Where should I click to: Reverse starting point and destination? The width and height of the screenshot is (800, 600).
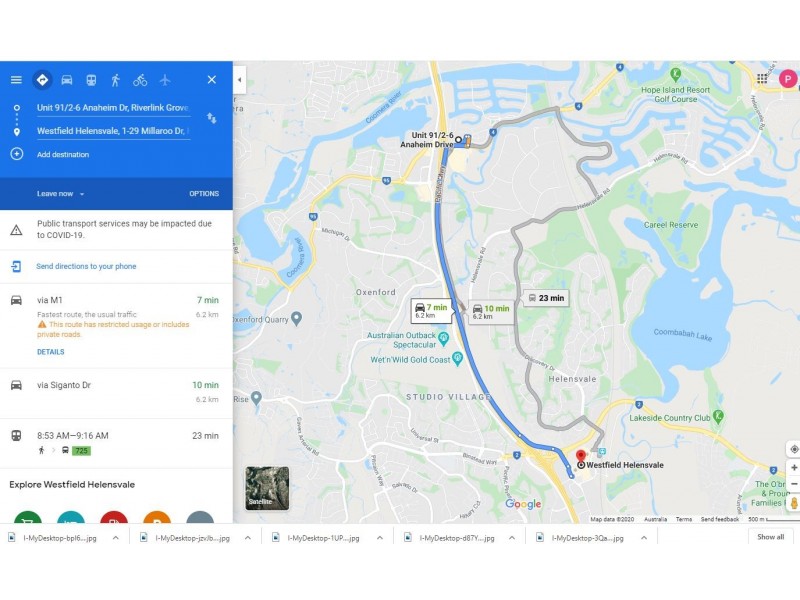tap(212, 118)
